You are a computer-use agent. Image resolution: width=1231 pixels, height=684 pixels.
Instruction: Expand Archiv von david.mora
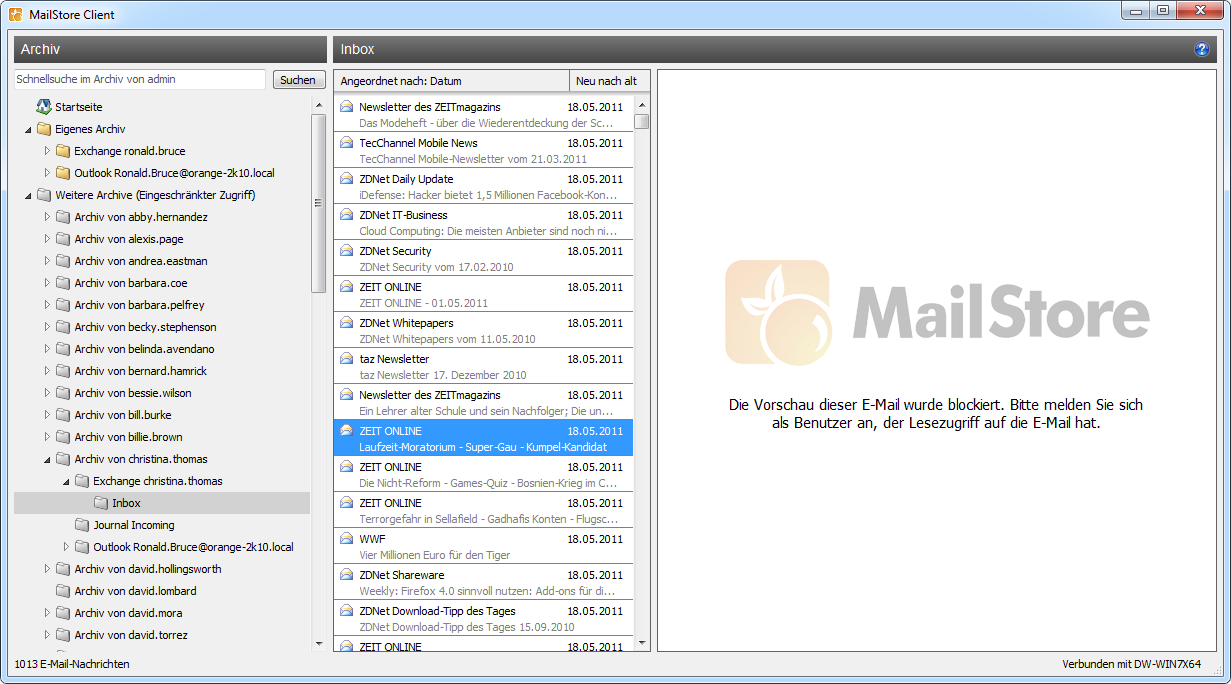(x=47, y=613)
